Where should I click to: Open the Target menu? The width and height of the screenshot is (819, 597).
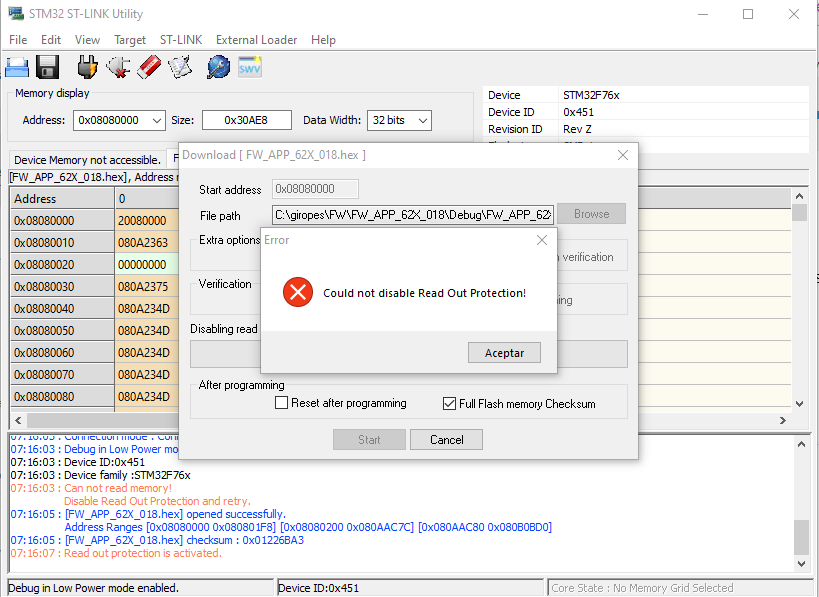(x=130, y=40)
